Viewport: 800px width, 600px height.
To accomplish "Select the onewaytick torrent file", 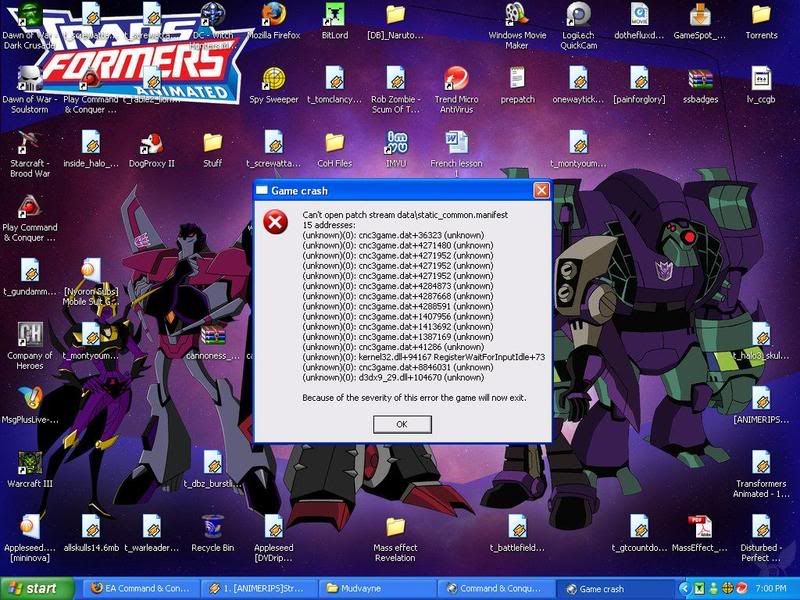I will pos(578,79).
